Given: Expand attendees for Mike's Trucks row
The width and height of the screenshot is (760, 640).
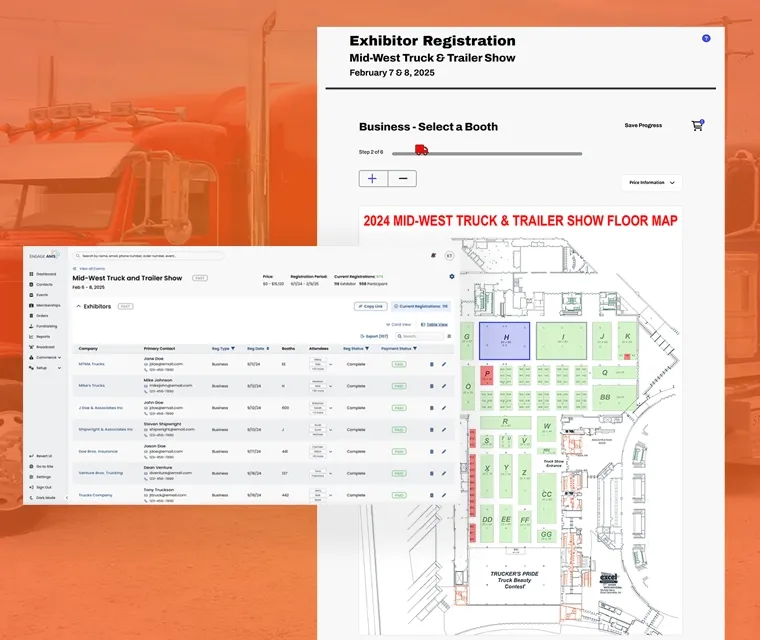Looking at the screenshot, I should click(x=331, y=386).
